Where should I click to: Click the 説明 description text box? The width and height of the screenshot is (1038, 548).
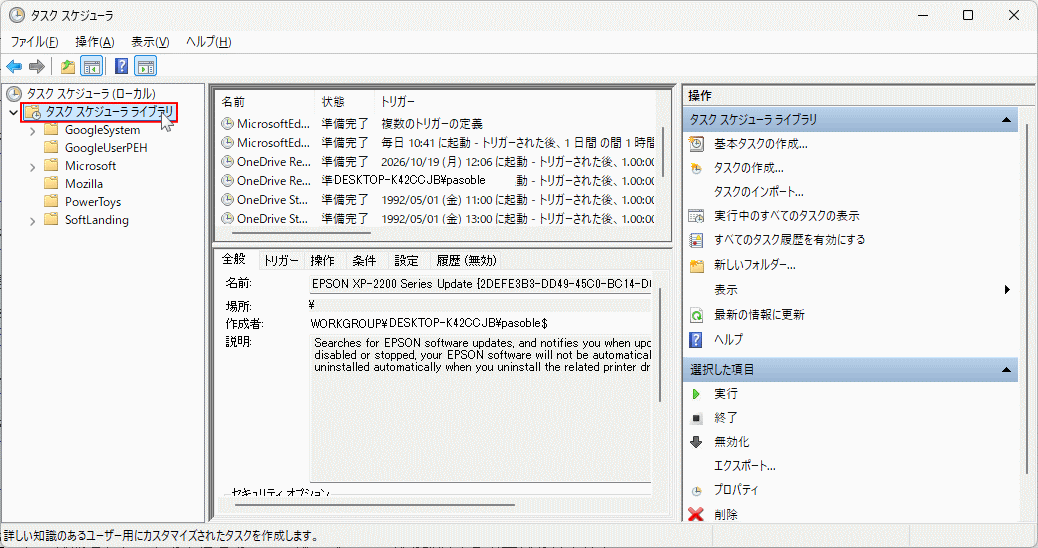coord(481,408)
